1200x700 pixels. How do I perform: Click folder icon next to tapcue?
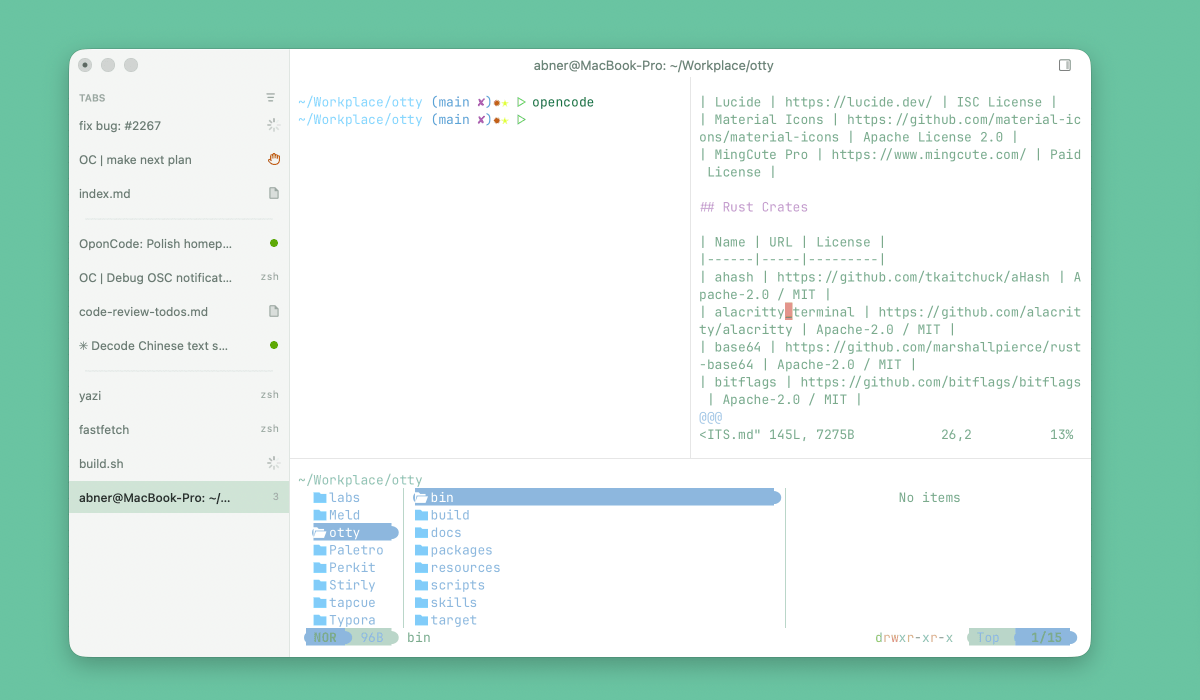click(x=320, y=603)
